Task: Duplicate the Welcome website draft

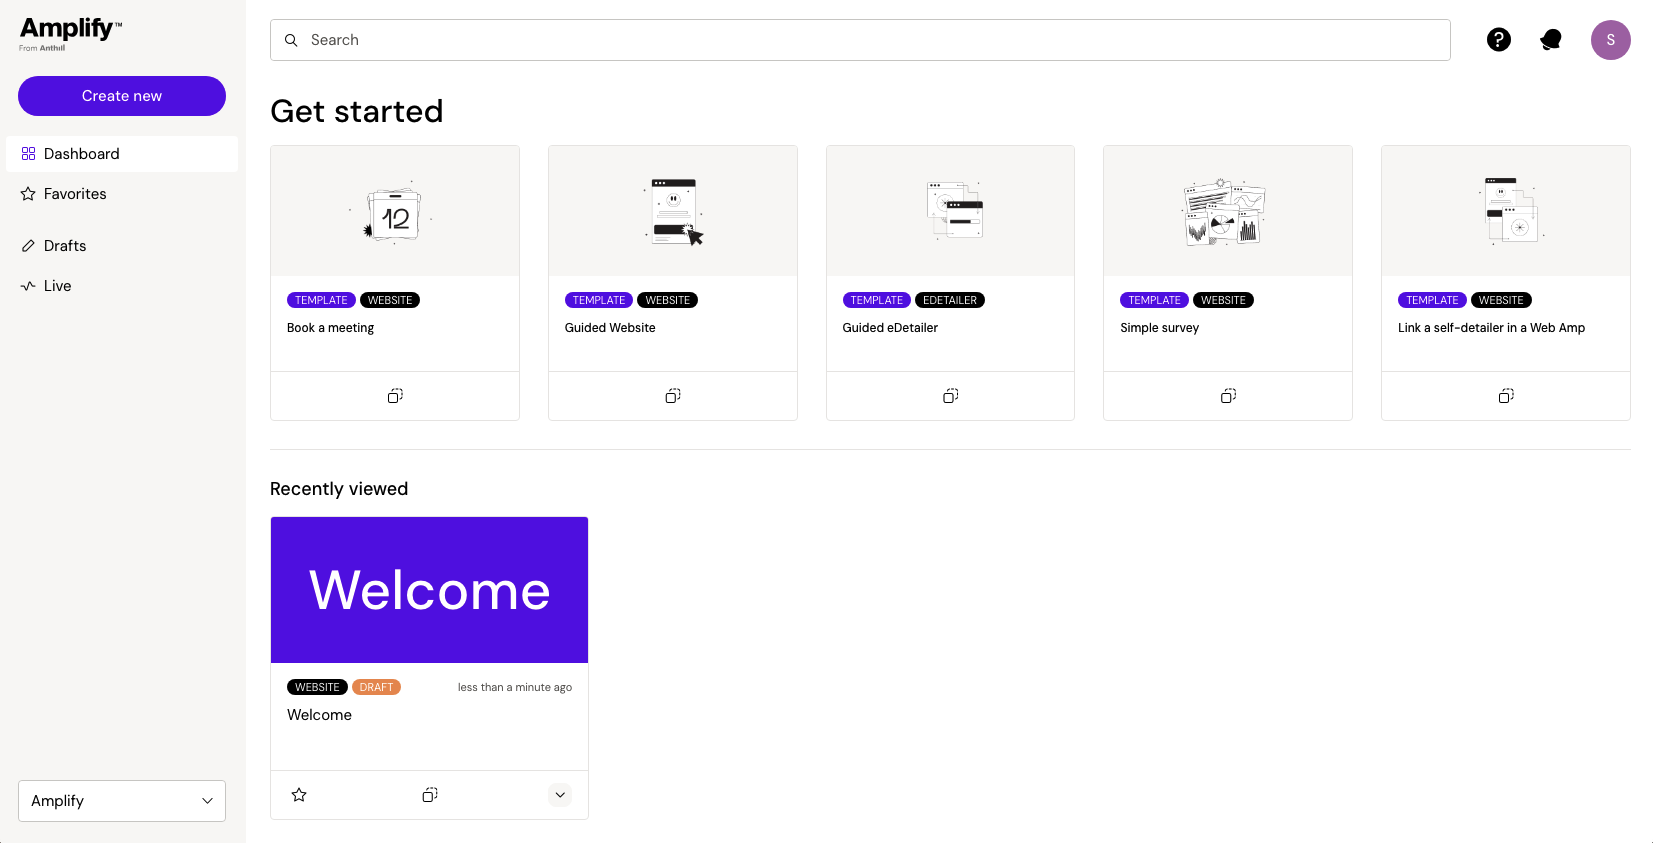Action: coord(430,795)
